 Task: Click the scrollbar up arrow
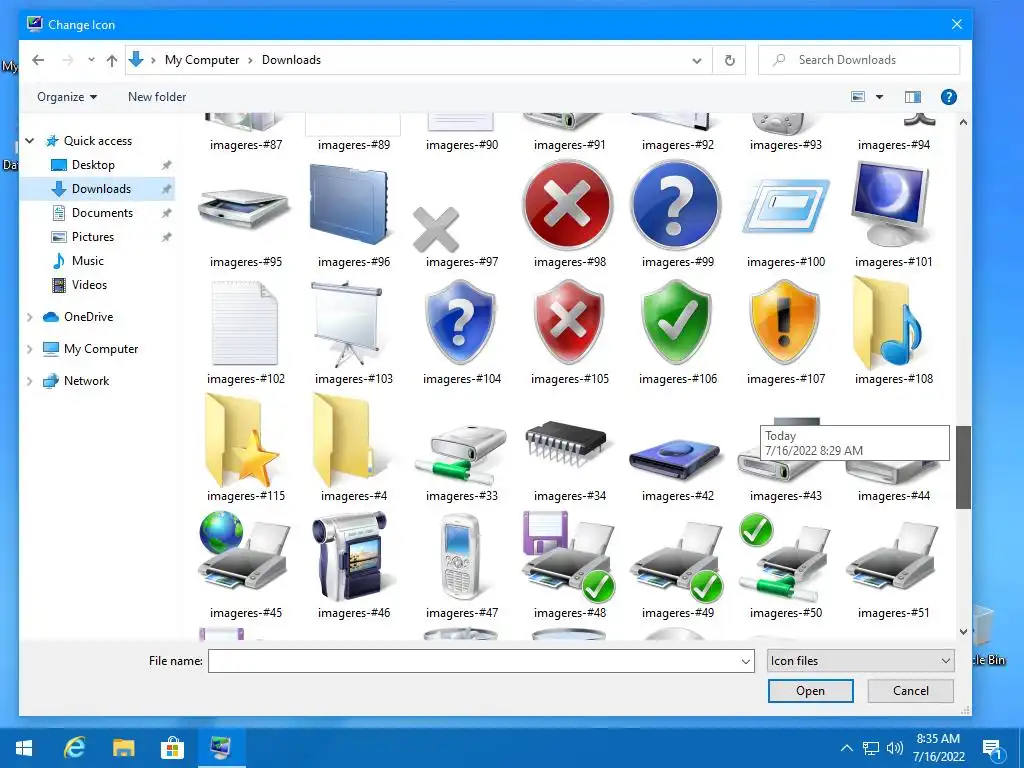(963, 122)
